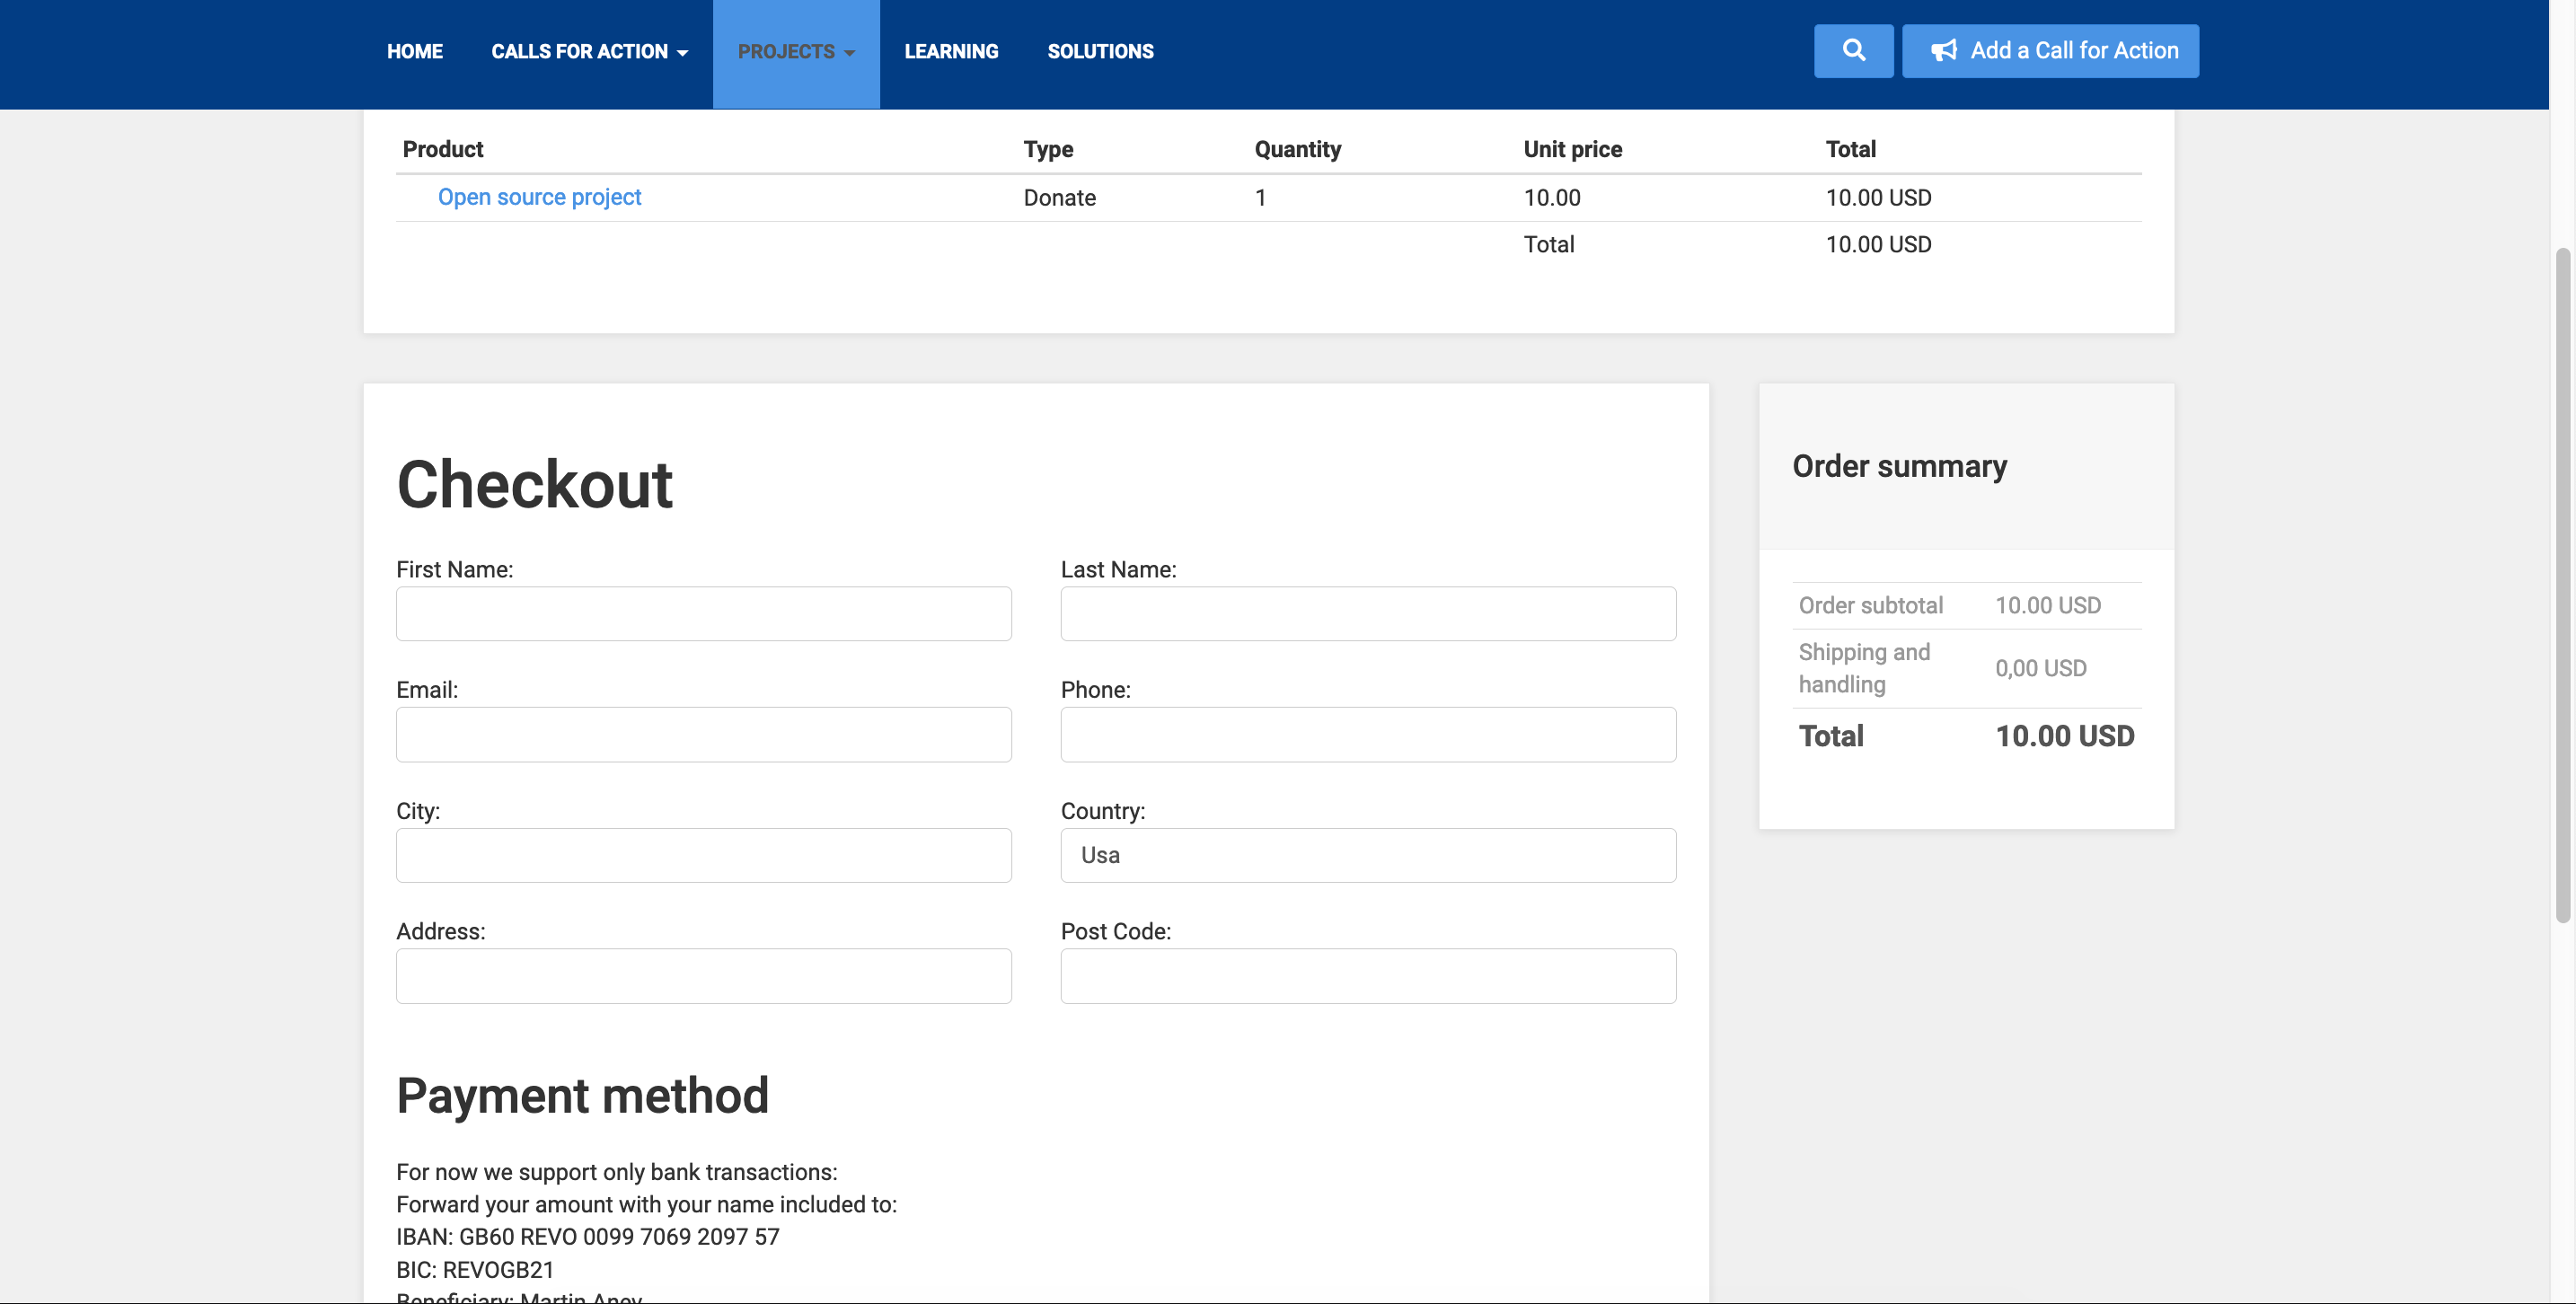Open the Open source project link
This screenshot has width=2576, height=1304.
coord(539,197)
